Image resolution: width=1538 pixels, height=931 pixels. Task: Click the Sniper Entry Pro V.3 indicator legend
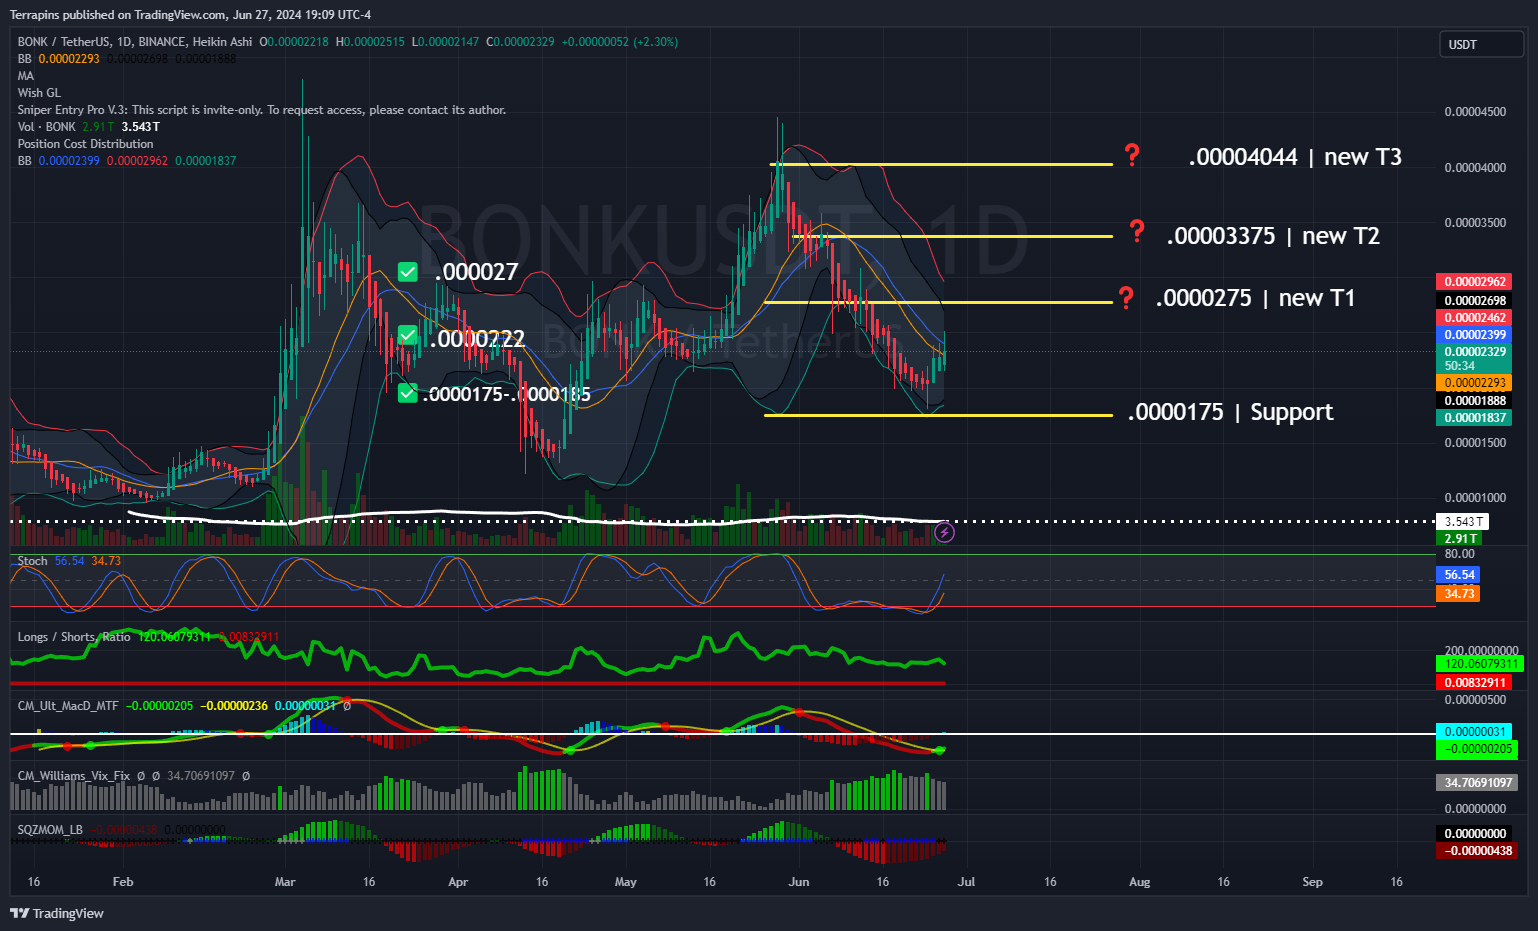pyautogui.click(x=262, y=110)
